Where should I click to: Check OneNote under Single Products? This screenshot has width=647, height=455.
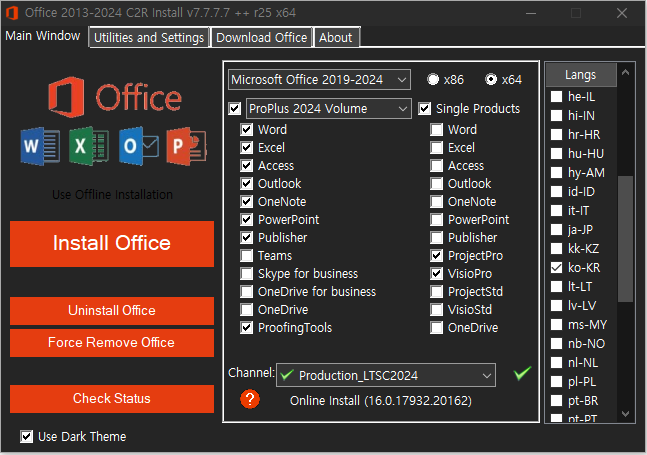point(437,202)
